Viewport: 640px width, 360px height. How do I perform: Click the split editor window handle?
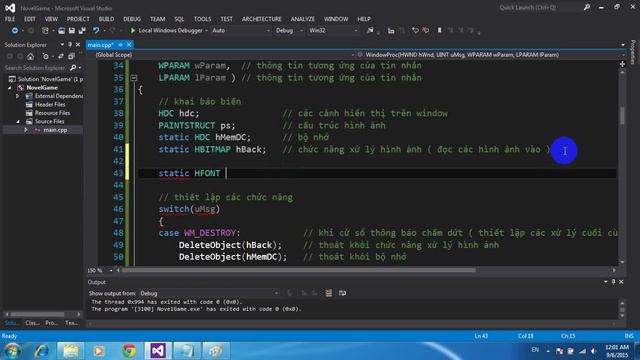click(x=622, y=64)
